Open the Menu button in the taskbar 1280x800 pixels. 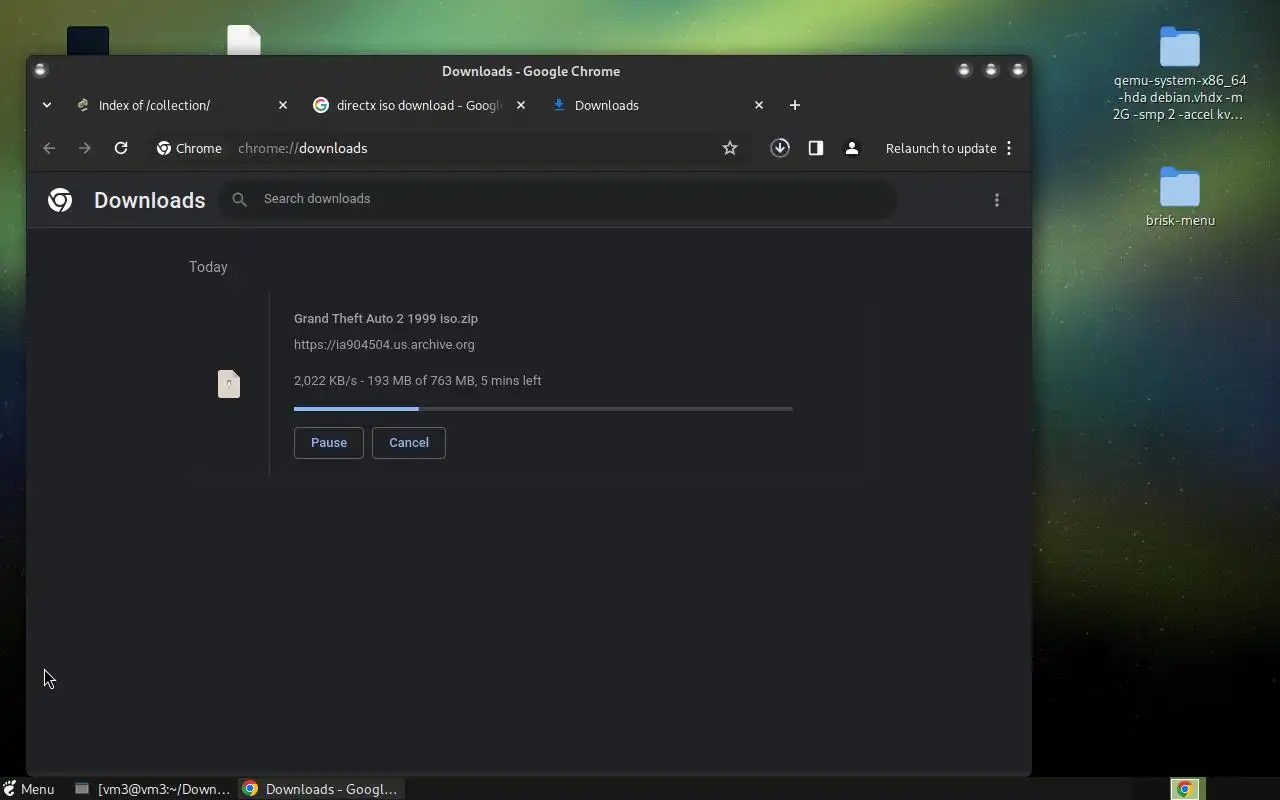coord(29,789)
